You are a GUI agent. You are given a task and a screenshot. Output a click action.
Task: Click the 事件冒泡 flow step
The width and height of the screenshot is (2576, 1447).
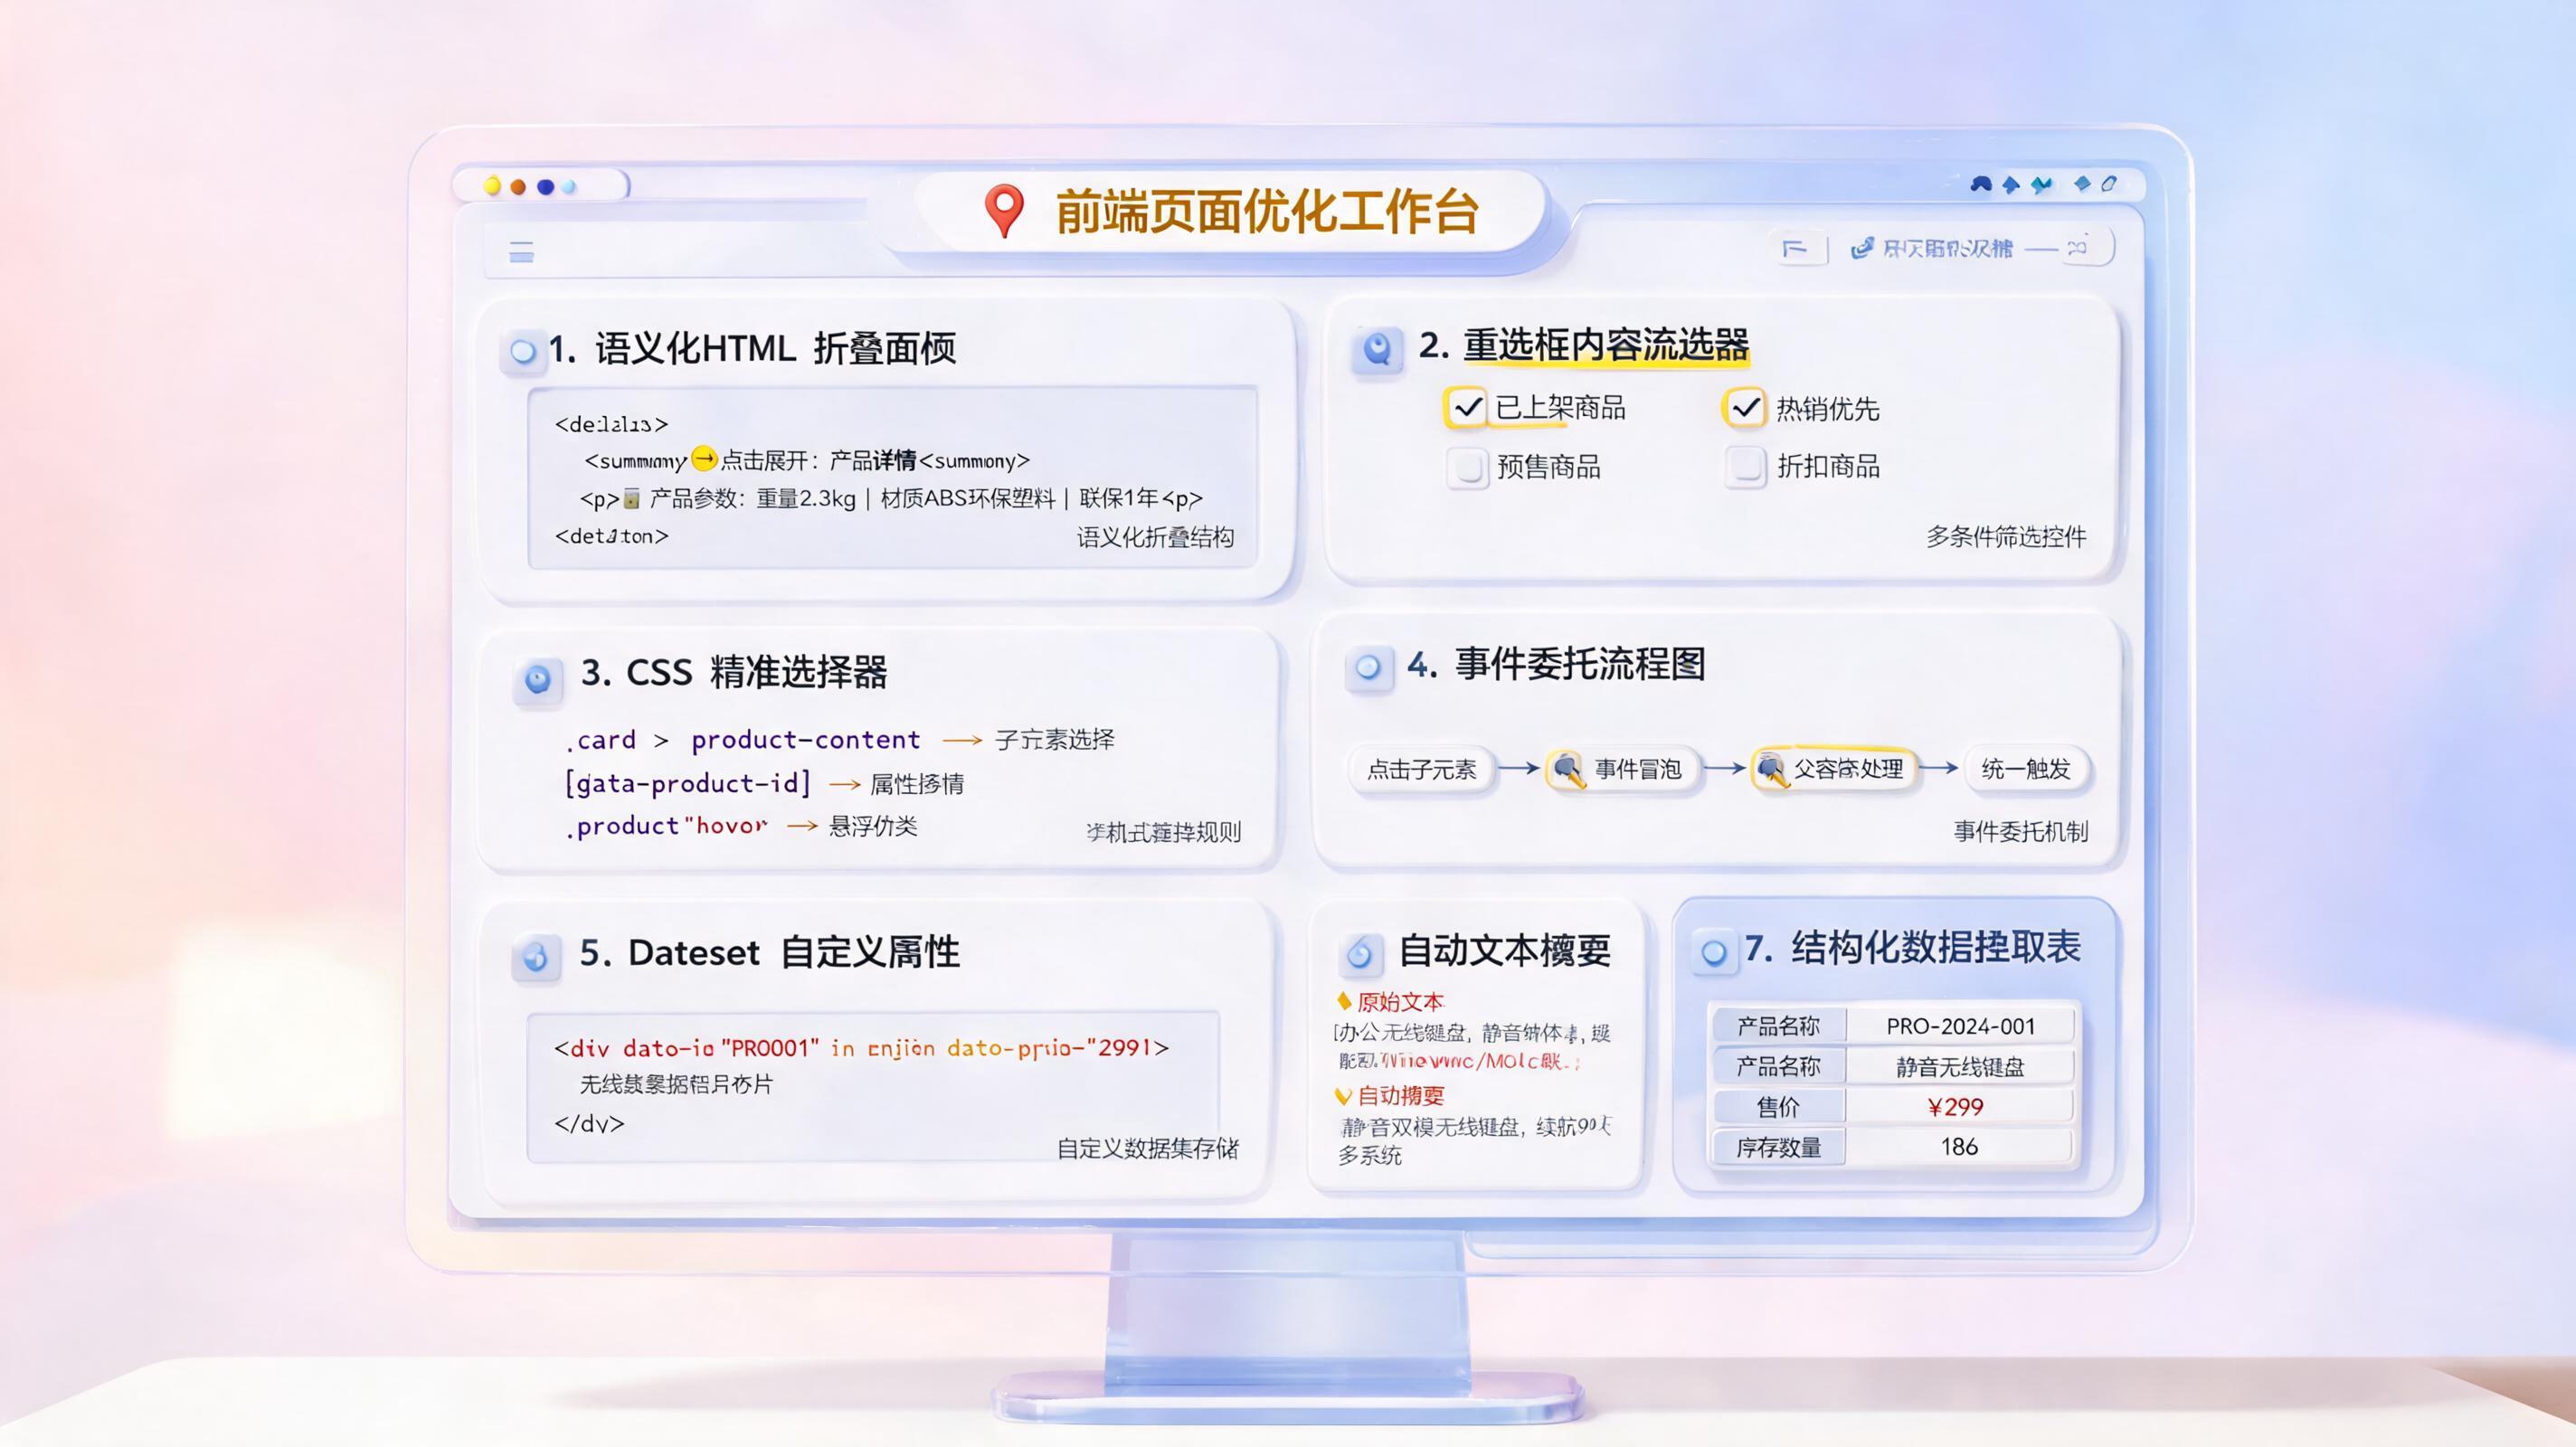click(1622, 769)
